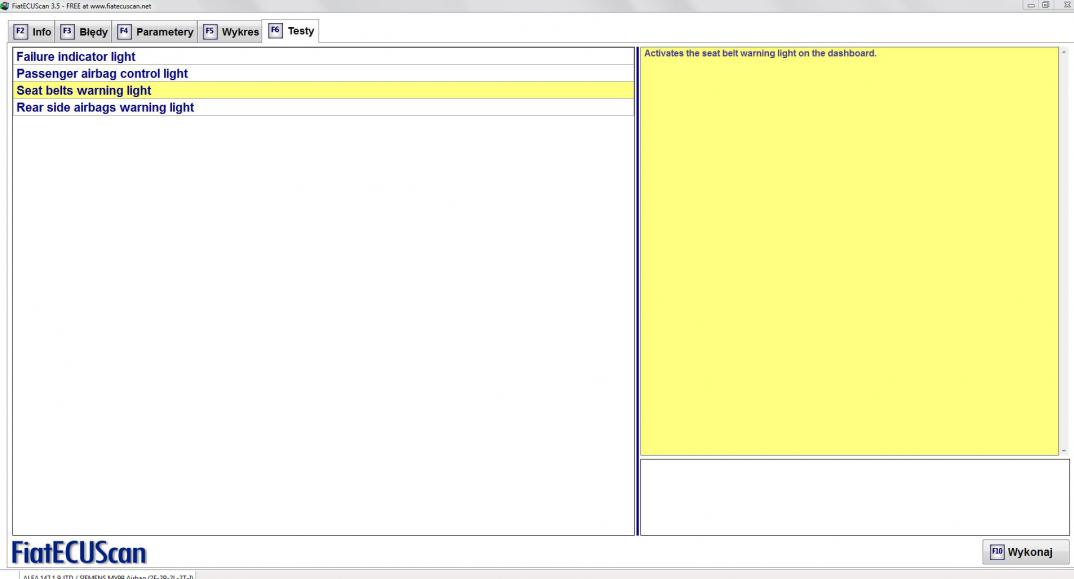Select Failure indicator light test
Viewport: 1074px width, 579px height.
(x=323, y=56)
